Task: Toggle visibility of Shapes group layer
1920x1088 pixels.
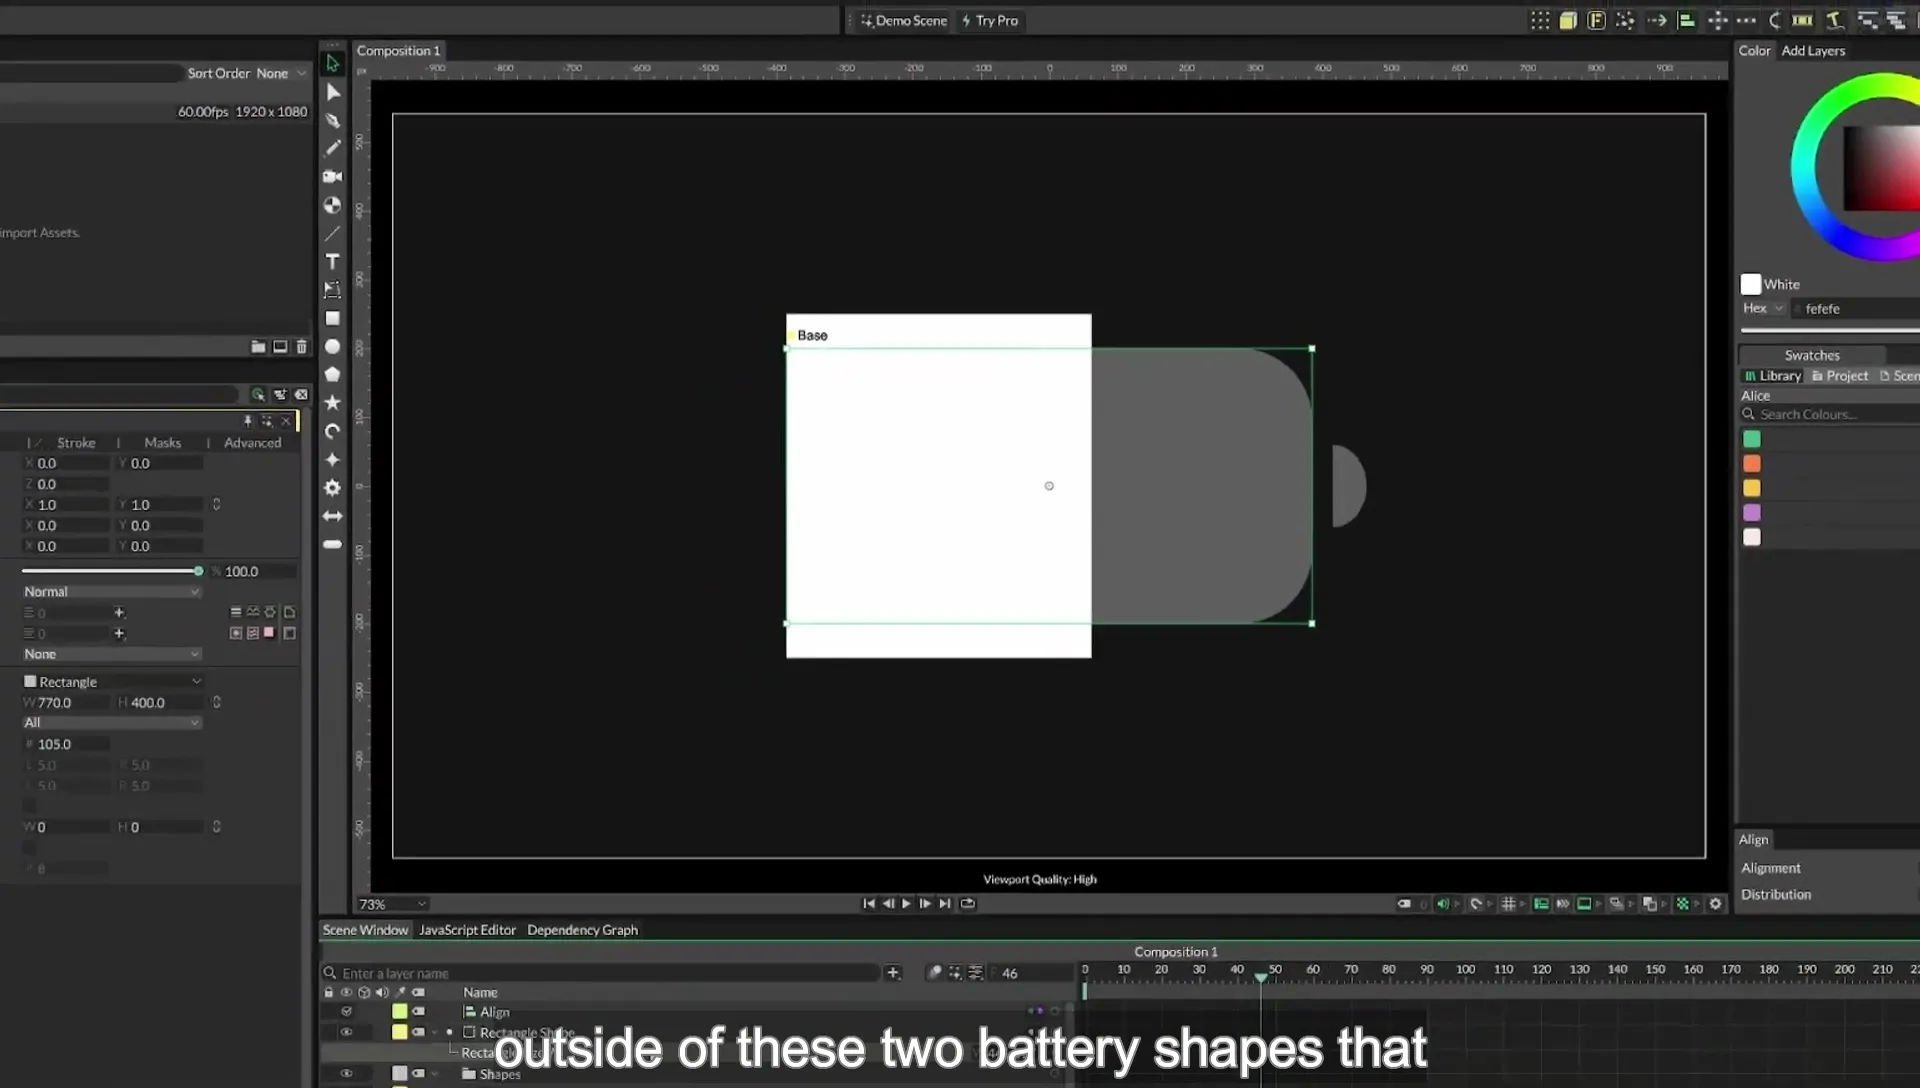Action: tap(346, 1074)
